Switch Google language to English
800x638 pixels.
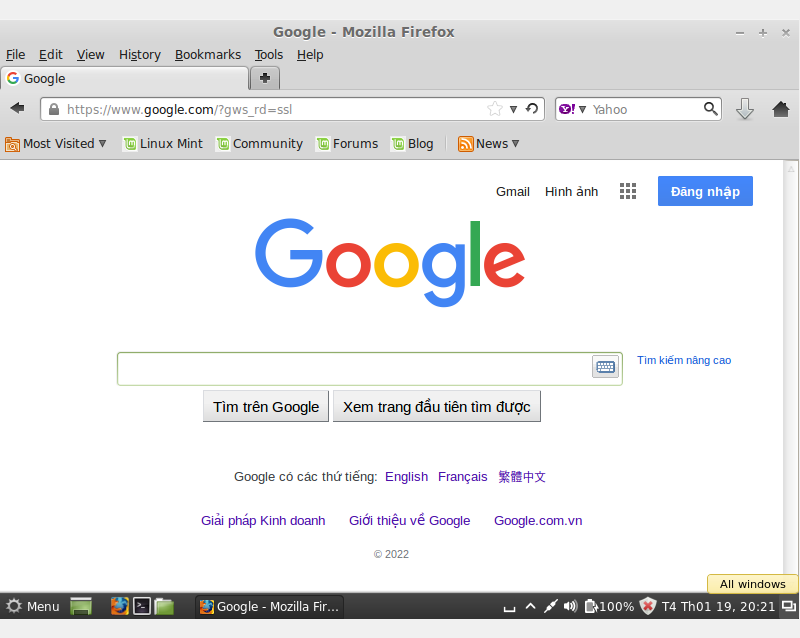coord(407,477)
